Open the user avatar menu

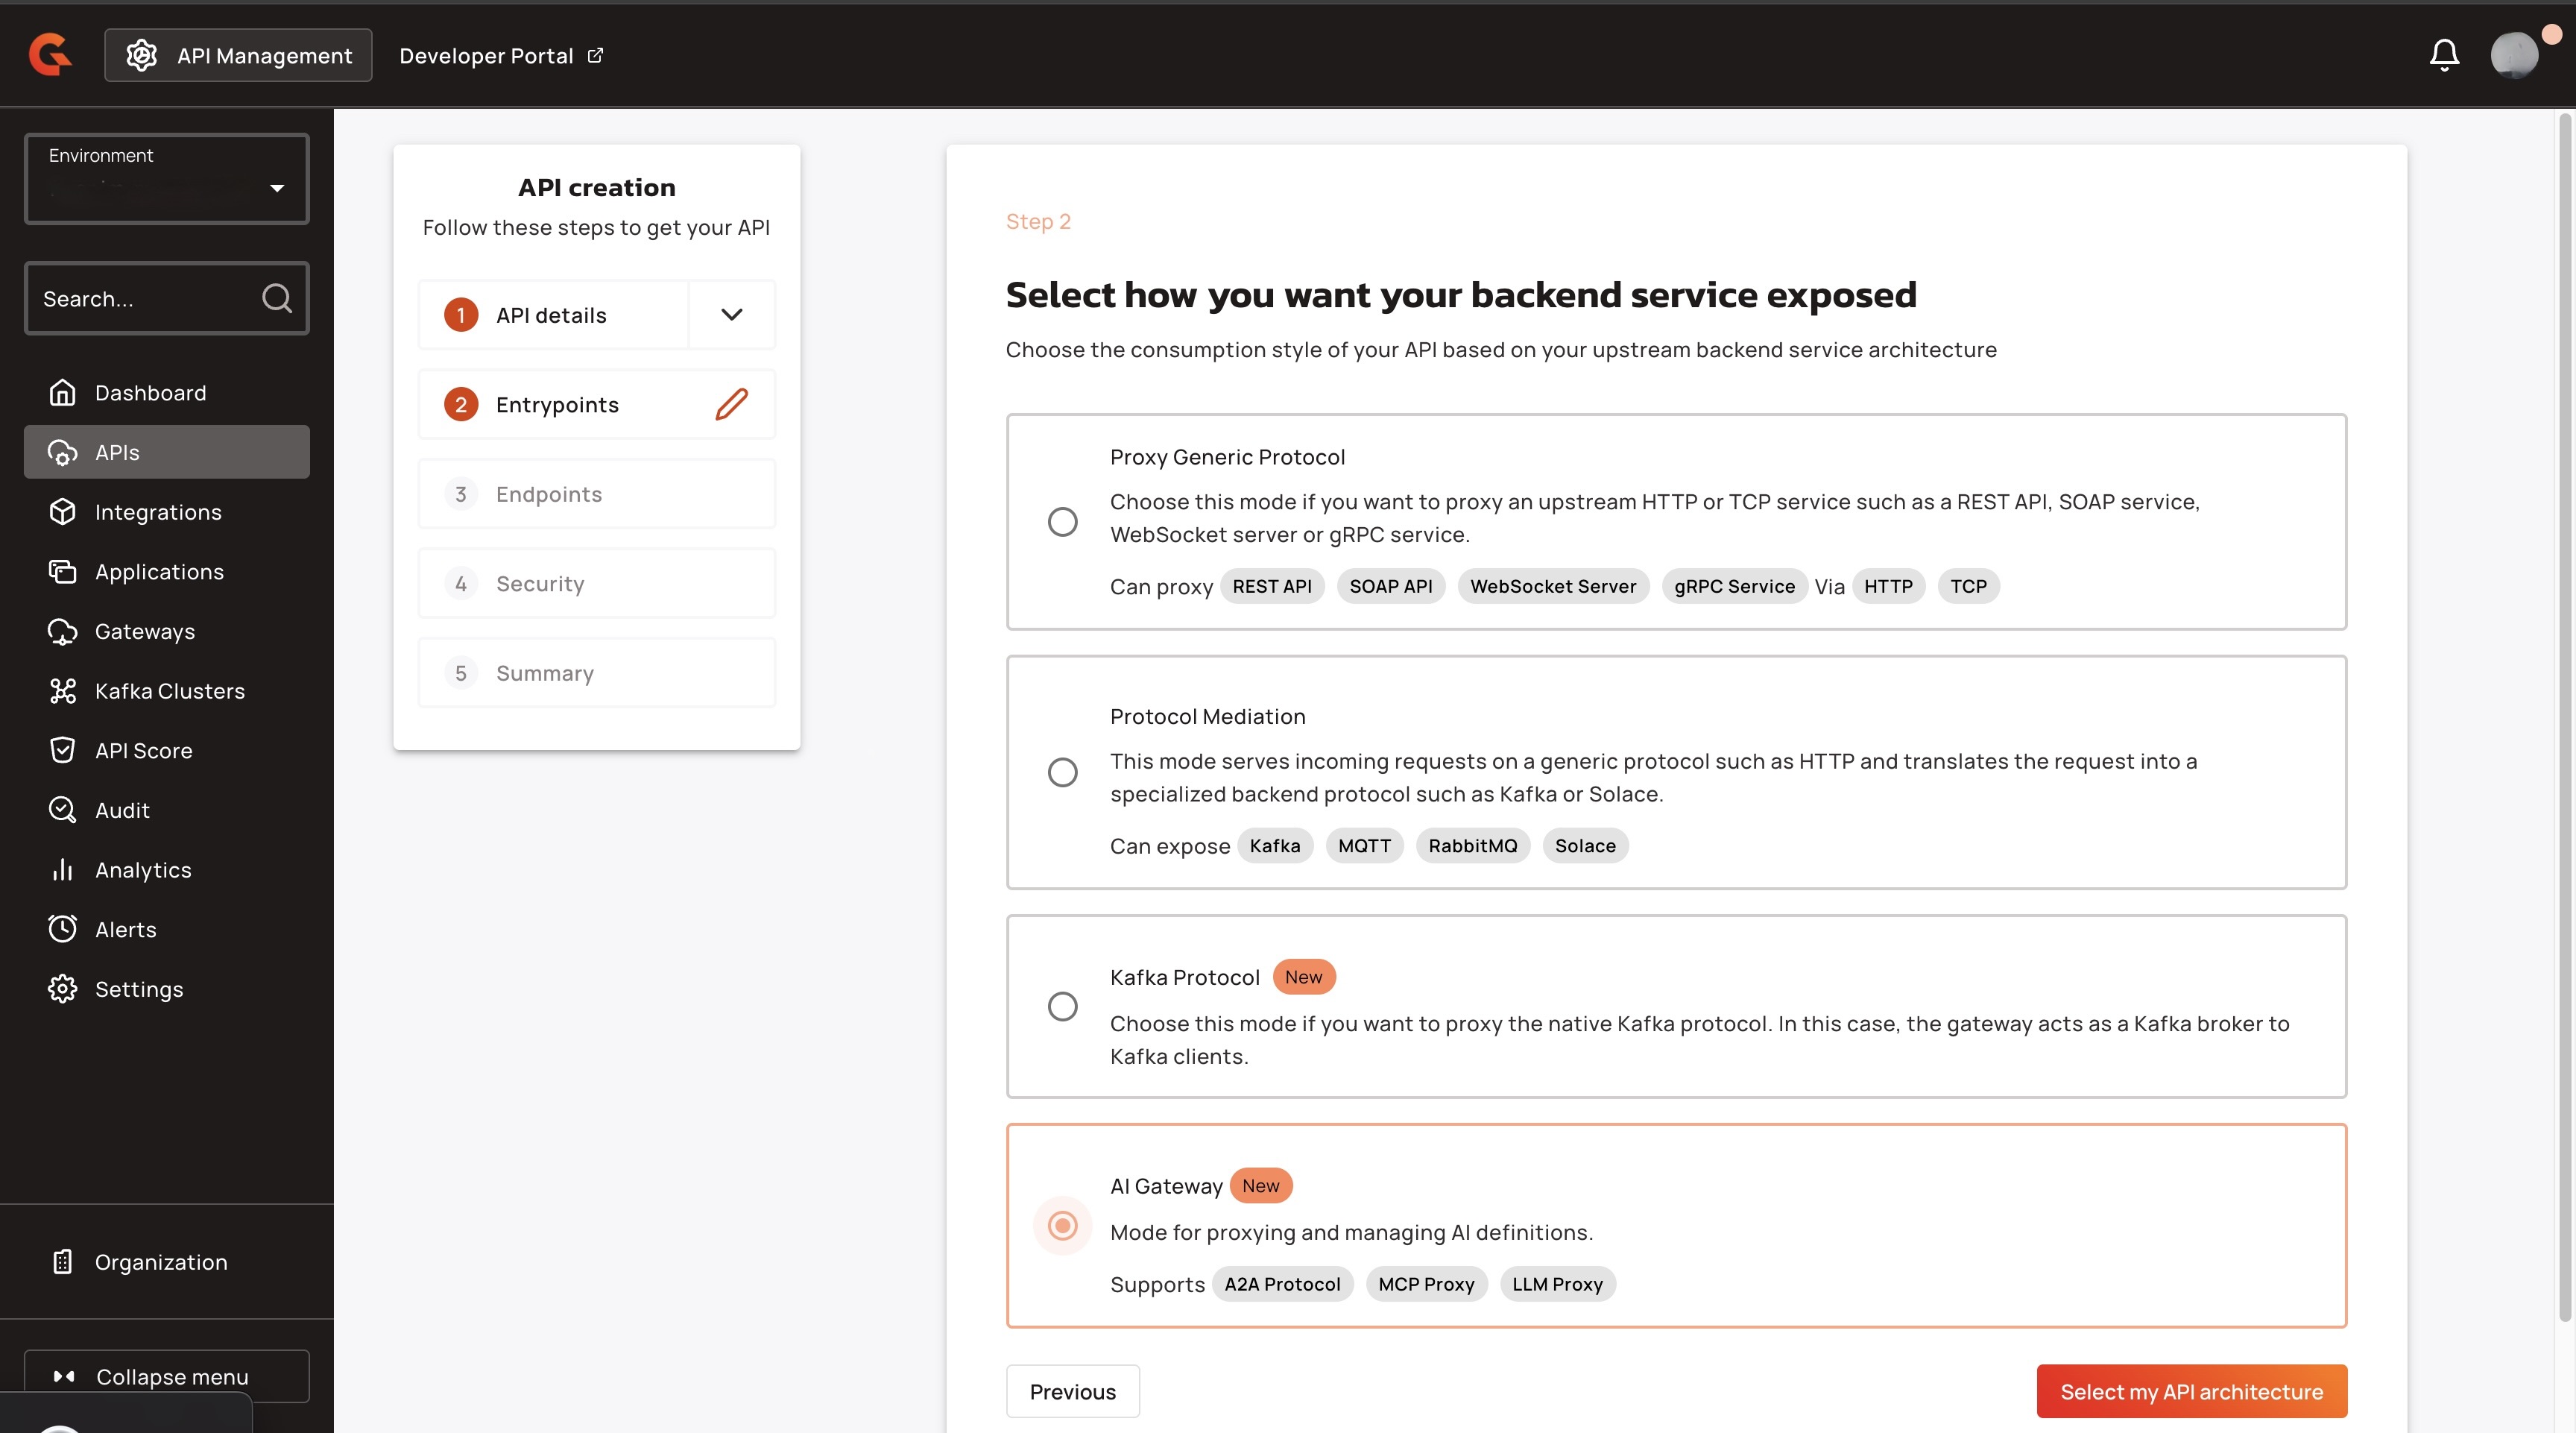2513,55
